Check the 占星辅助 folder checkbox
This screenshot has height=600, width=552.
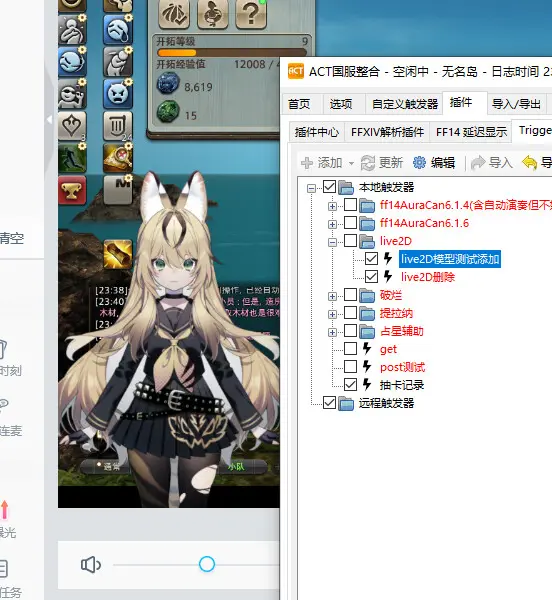pos(350,331)
